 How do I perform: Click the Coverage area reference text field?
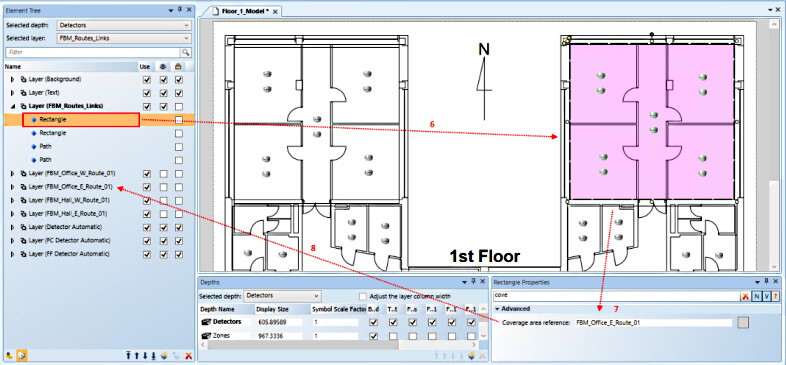pyautogui.click(x=654, y=323)
